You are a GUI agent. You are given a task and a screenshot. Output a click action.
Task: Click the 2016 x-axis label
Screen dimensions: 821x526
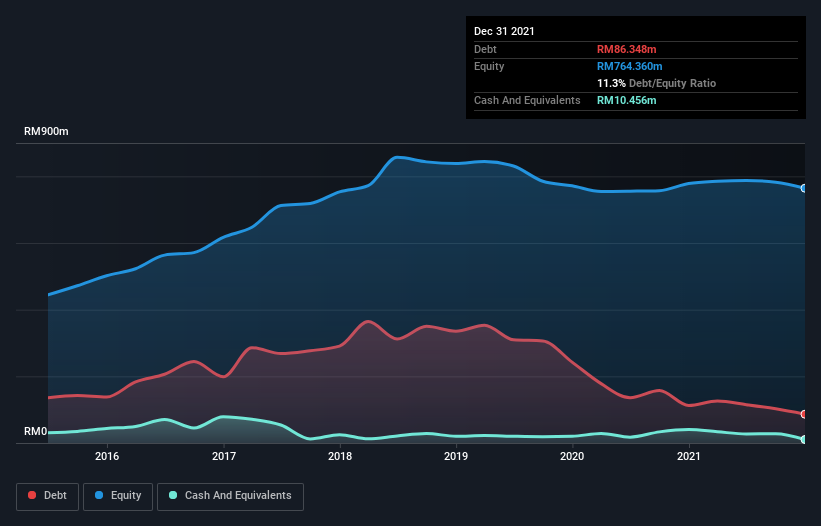click(107, 456)
